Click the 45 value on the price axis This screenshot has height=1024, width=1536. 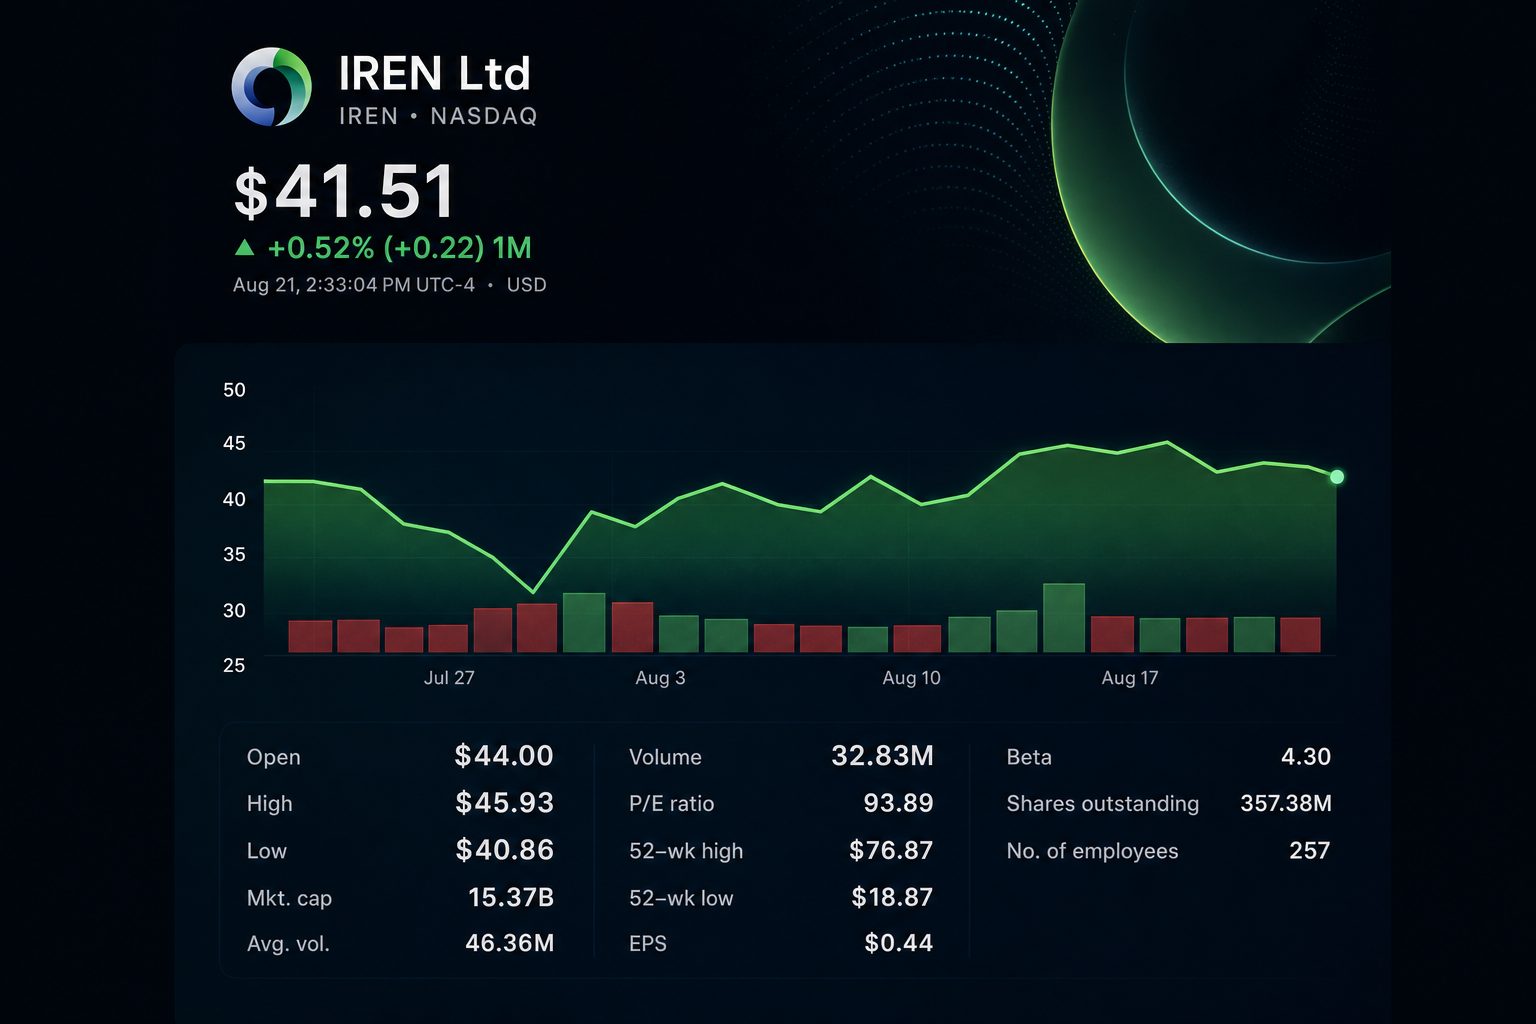234,443
